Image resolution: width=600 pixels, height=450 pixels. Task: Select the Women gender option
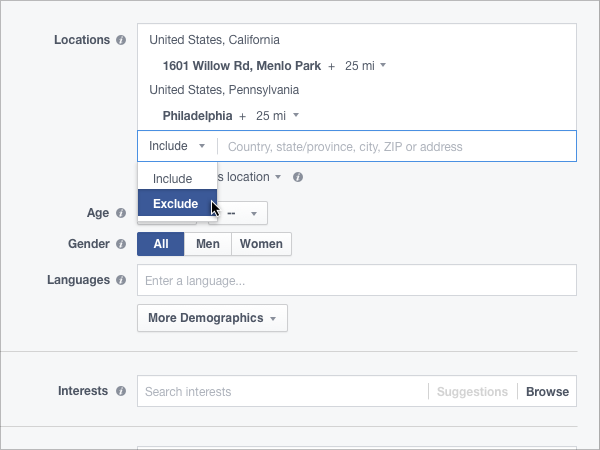[261, 244]
